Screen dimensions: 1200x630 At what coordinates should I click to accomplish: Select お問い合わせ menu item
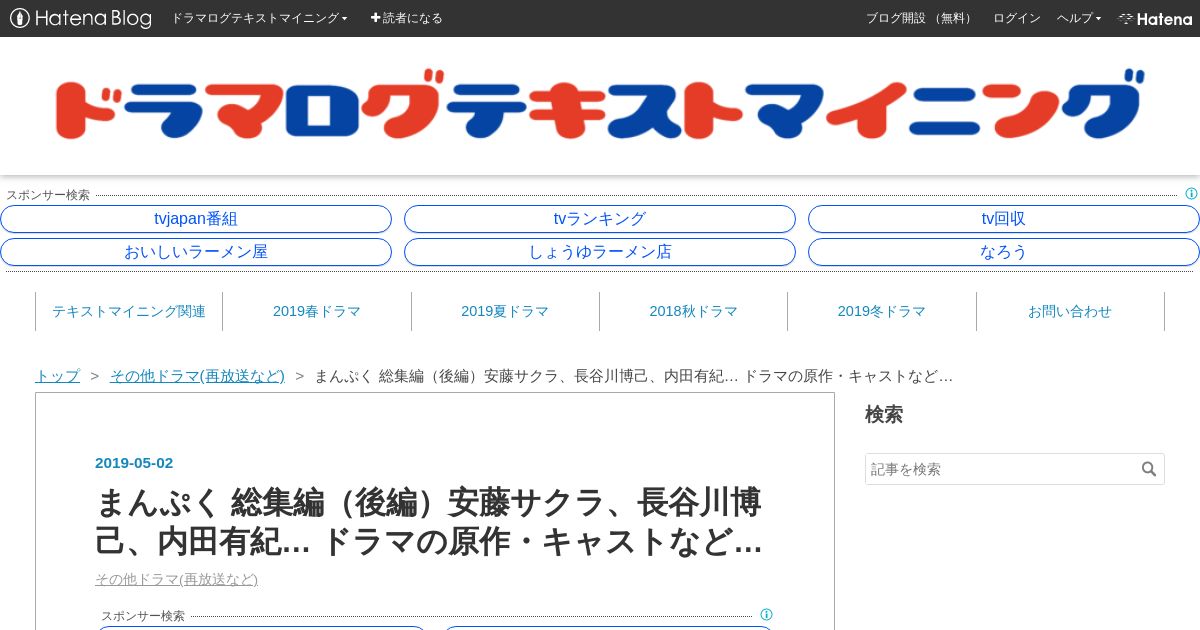pyautogui.click(x=1070, y=311)
